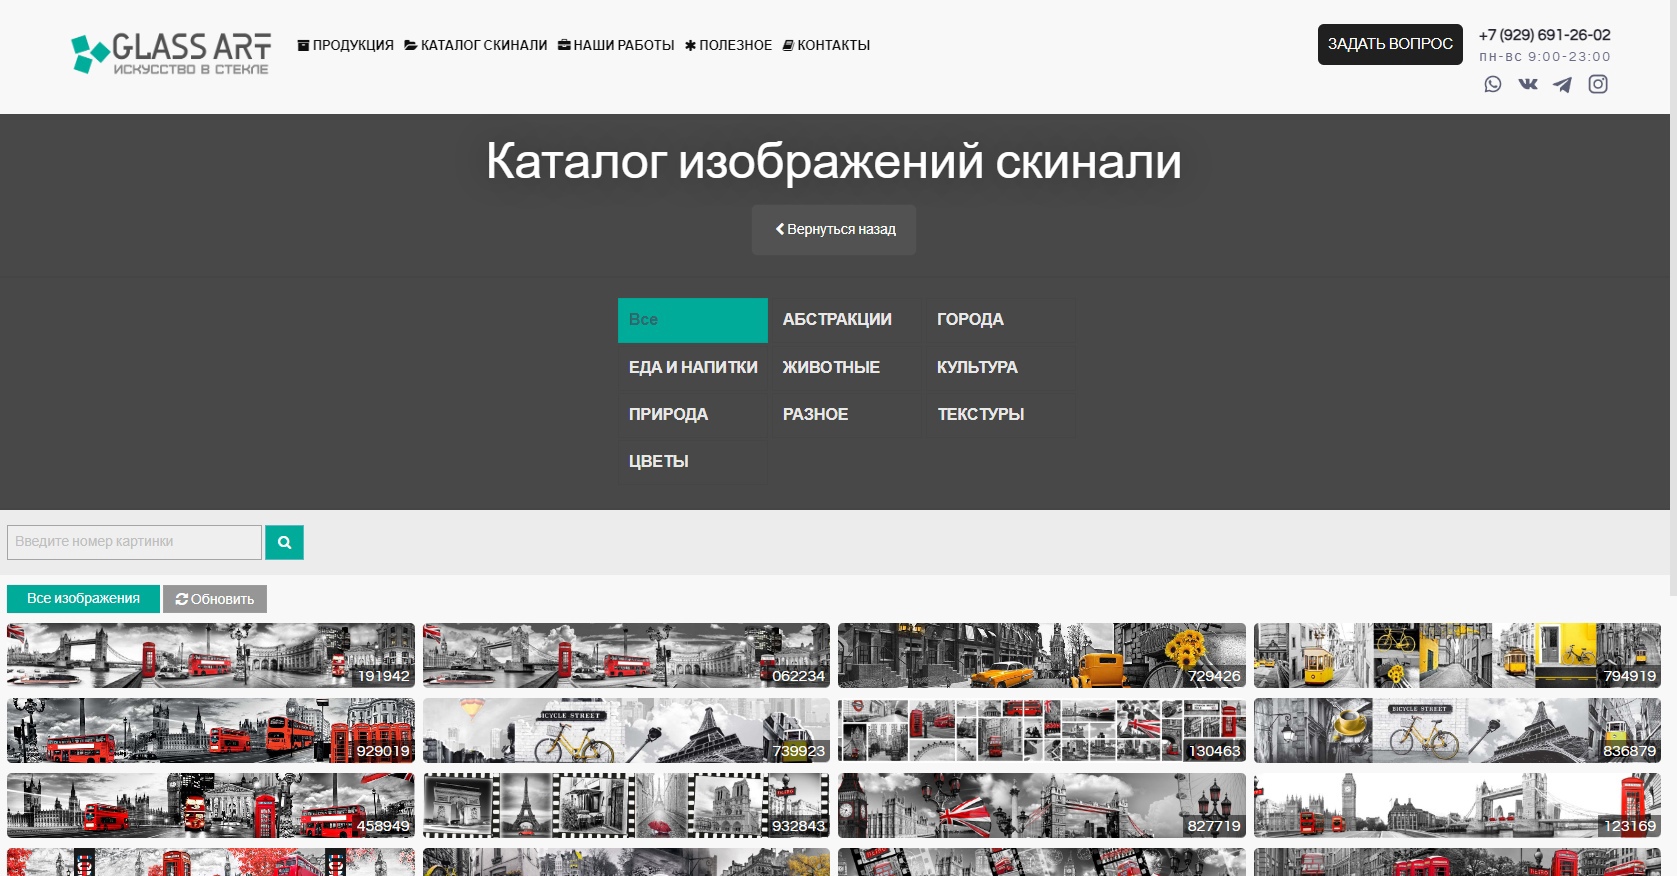
Task: Open image thumbnail 062234
Action: (x=626, y=655)
